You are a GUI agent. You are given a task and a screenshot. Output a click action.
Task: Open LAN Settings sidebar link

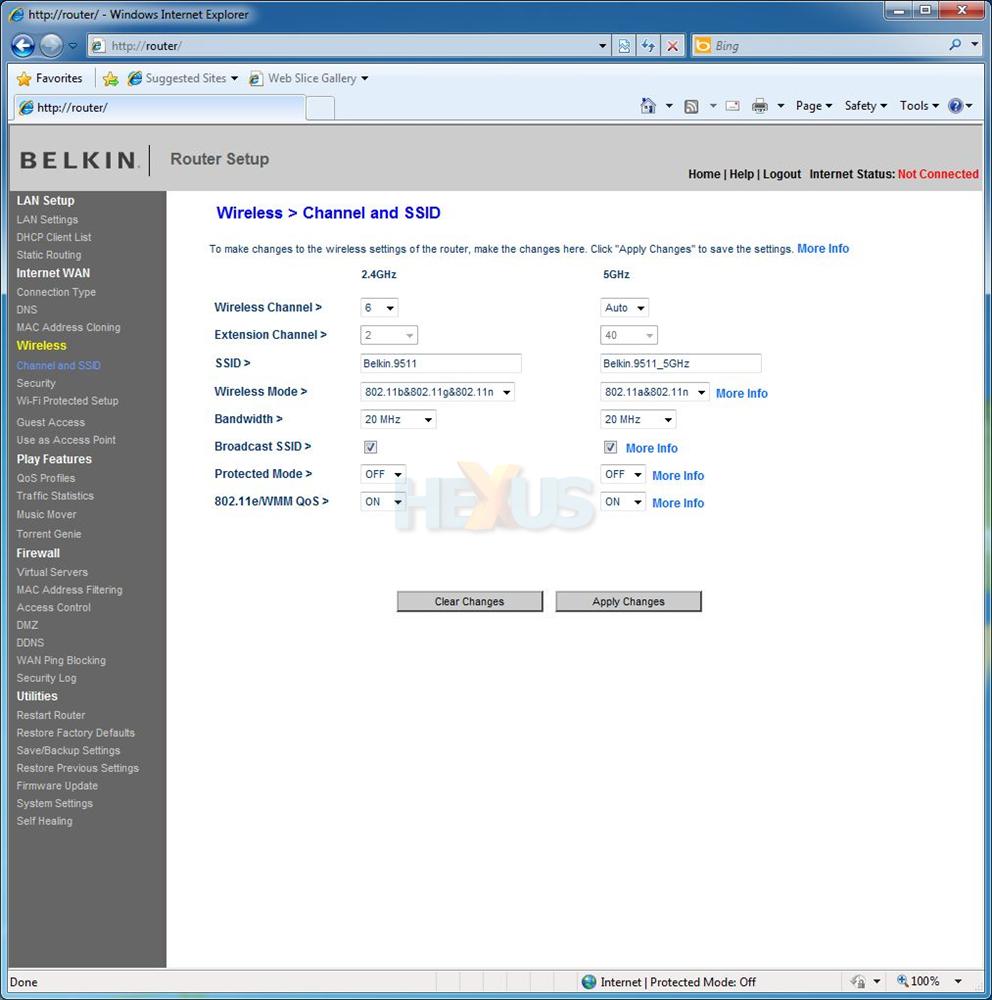(x=47, y=219)
